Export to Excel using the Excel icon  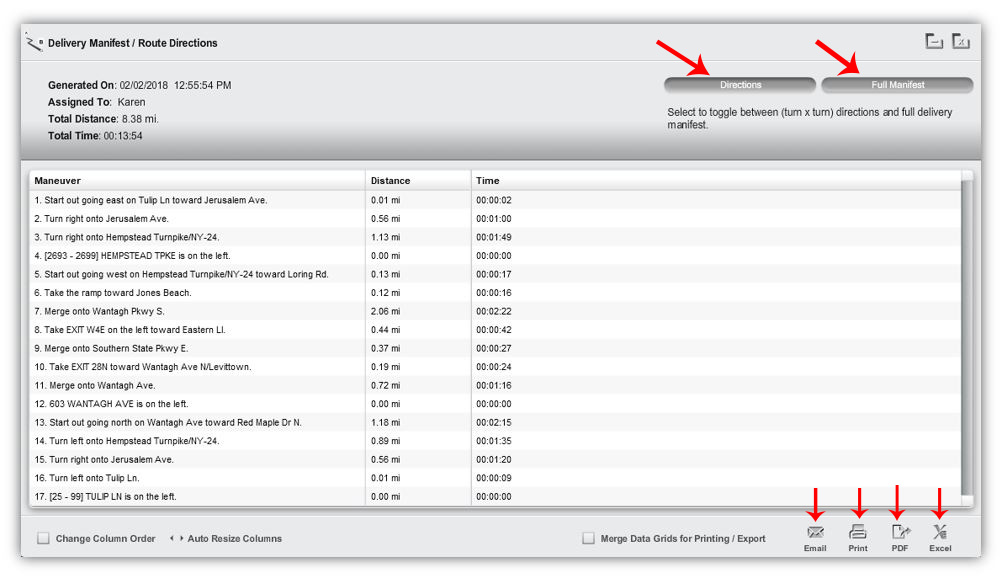[x=940, y=532]
